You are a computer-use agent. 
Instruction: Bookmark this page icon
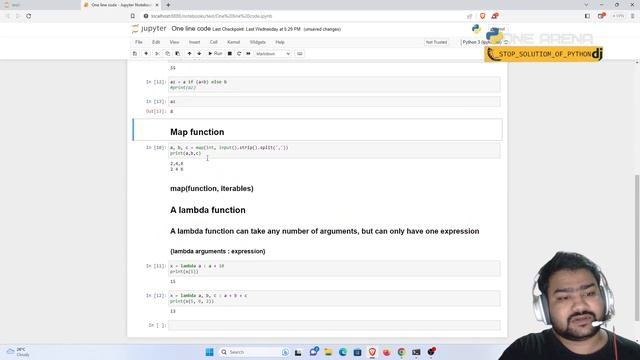point(133,16)
